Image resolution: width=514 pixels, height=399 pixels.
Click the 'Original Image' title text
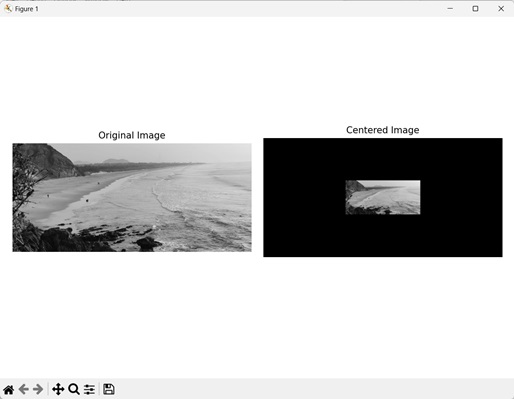(132, 135)
